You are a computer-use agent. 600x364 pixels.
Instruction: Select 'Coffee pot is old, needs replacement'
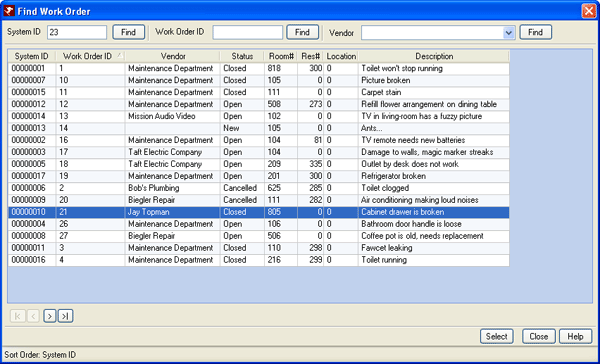coord(259,236)
